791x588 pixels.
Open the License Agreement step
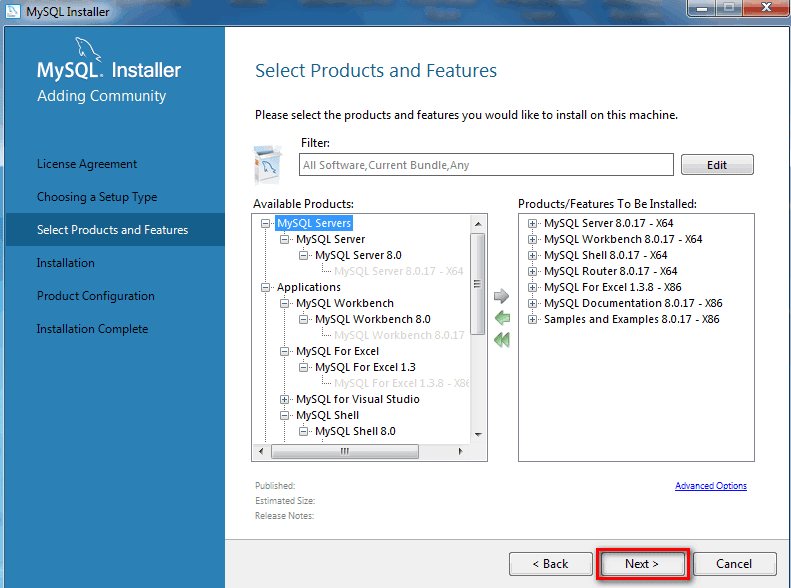tap(87, 164)
